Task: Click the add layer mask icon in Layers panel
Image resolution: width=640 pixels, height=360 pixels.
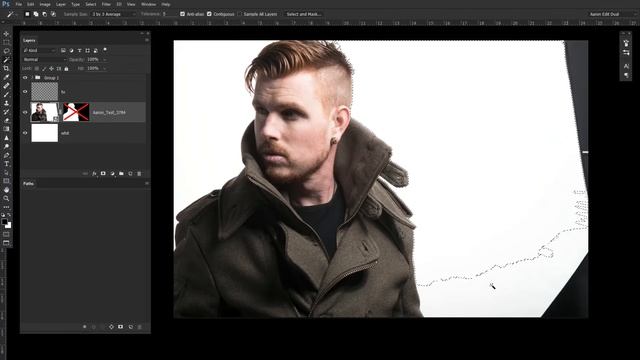Action: coord(103,173)
